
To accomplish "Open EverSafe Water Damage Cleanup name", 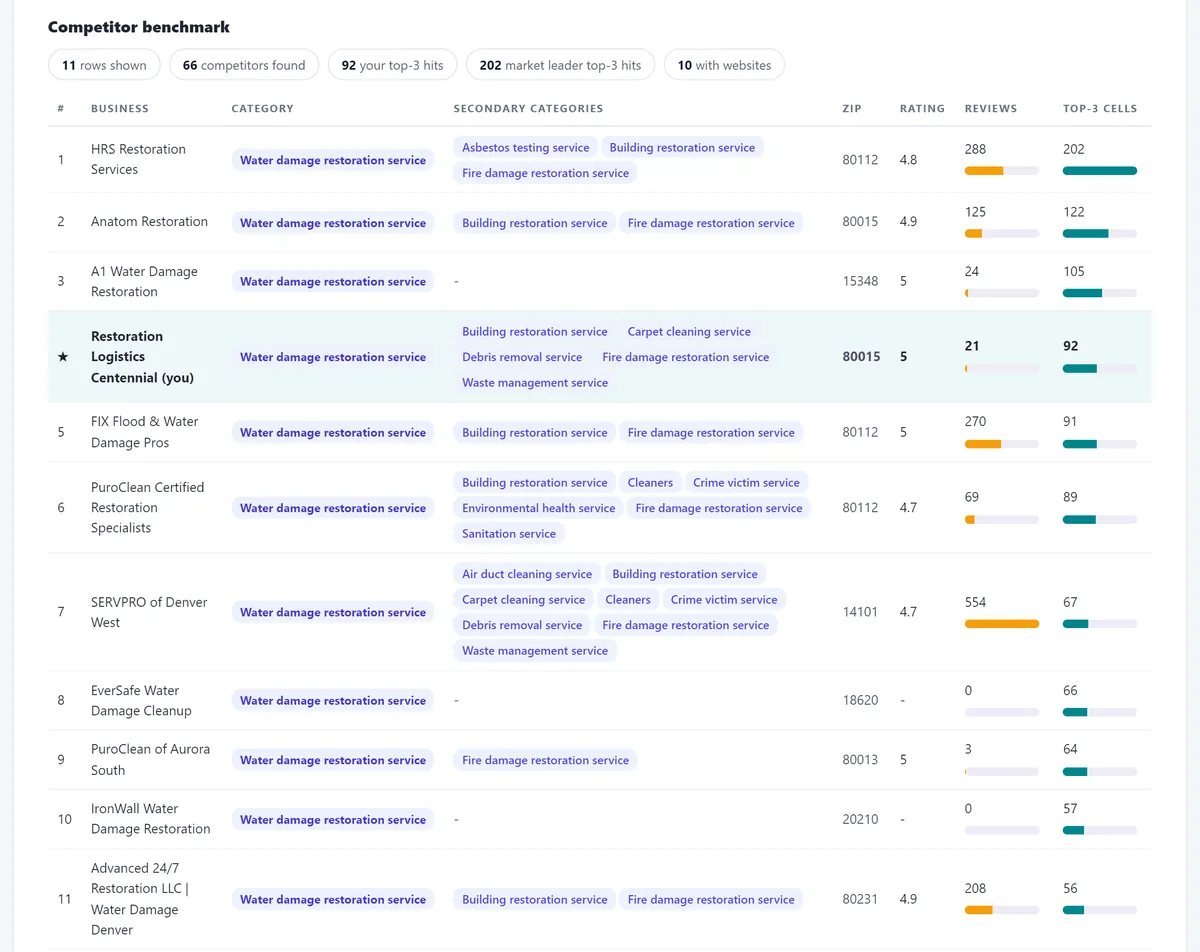I will click(x=141, y=700).
